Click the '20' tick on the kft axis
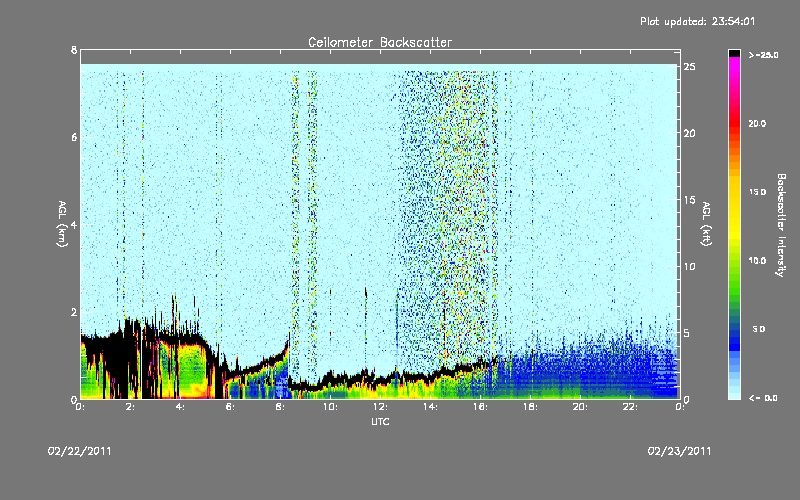 (x=689, y=133)
